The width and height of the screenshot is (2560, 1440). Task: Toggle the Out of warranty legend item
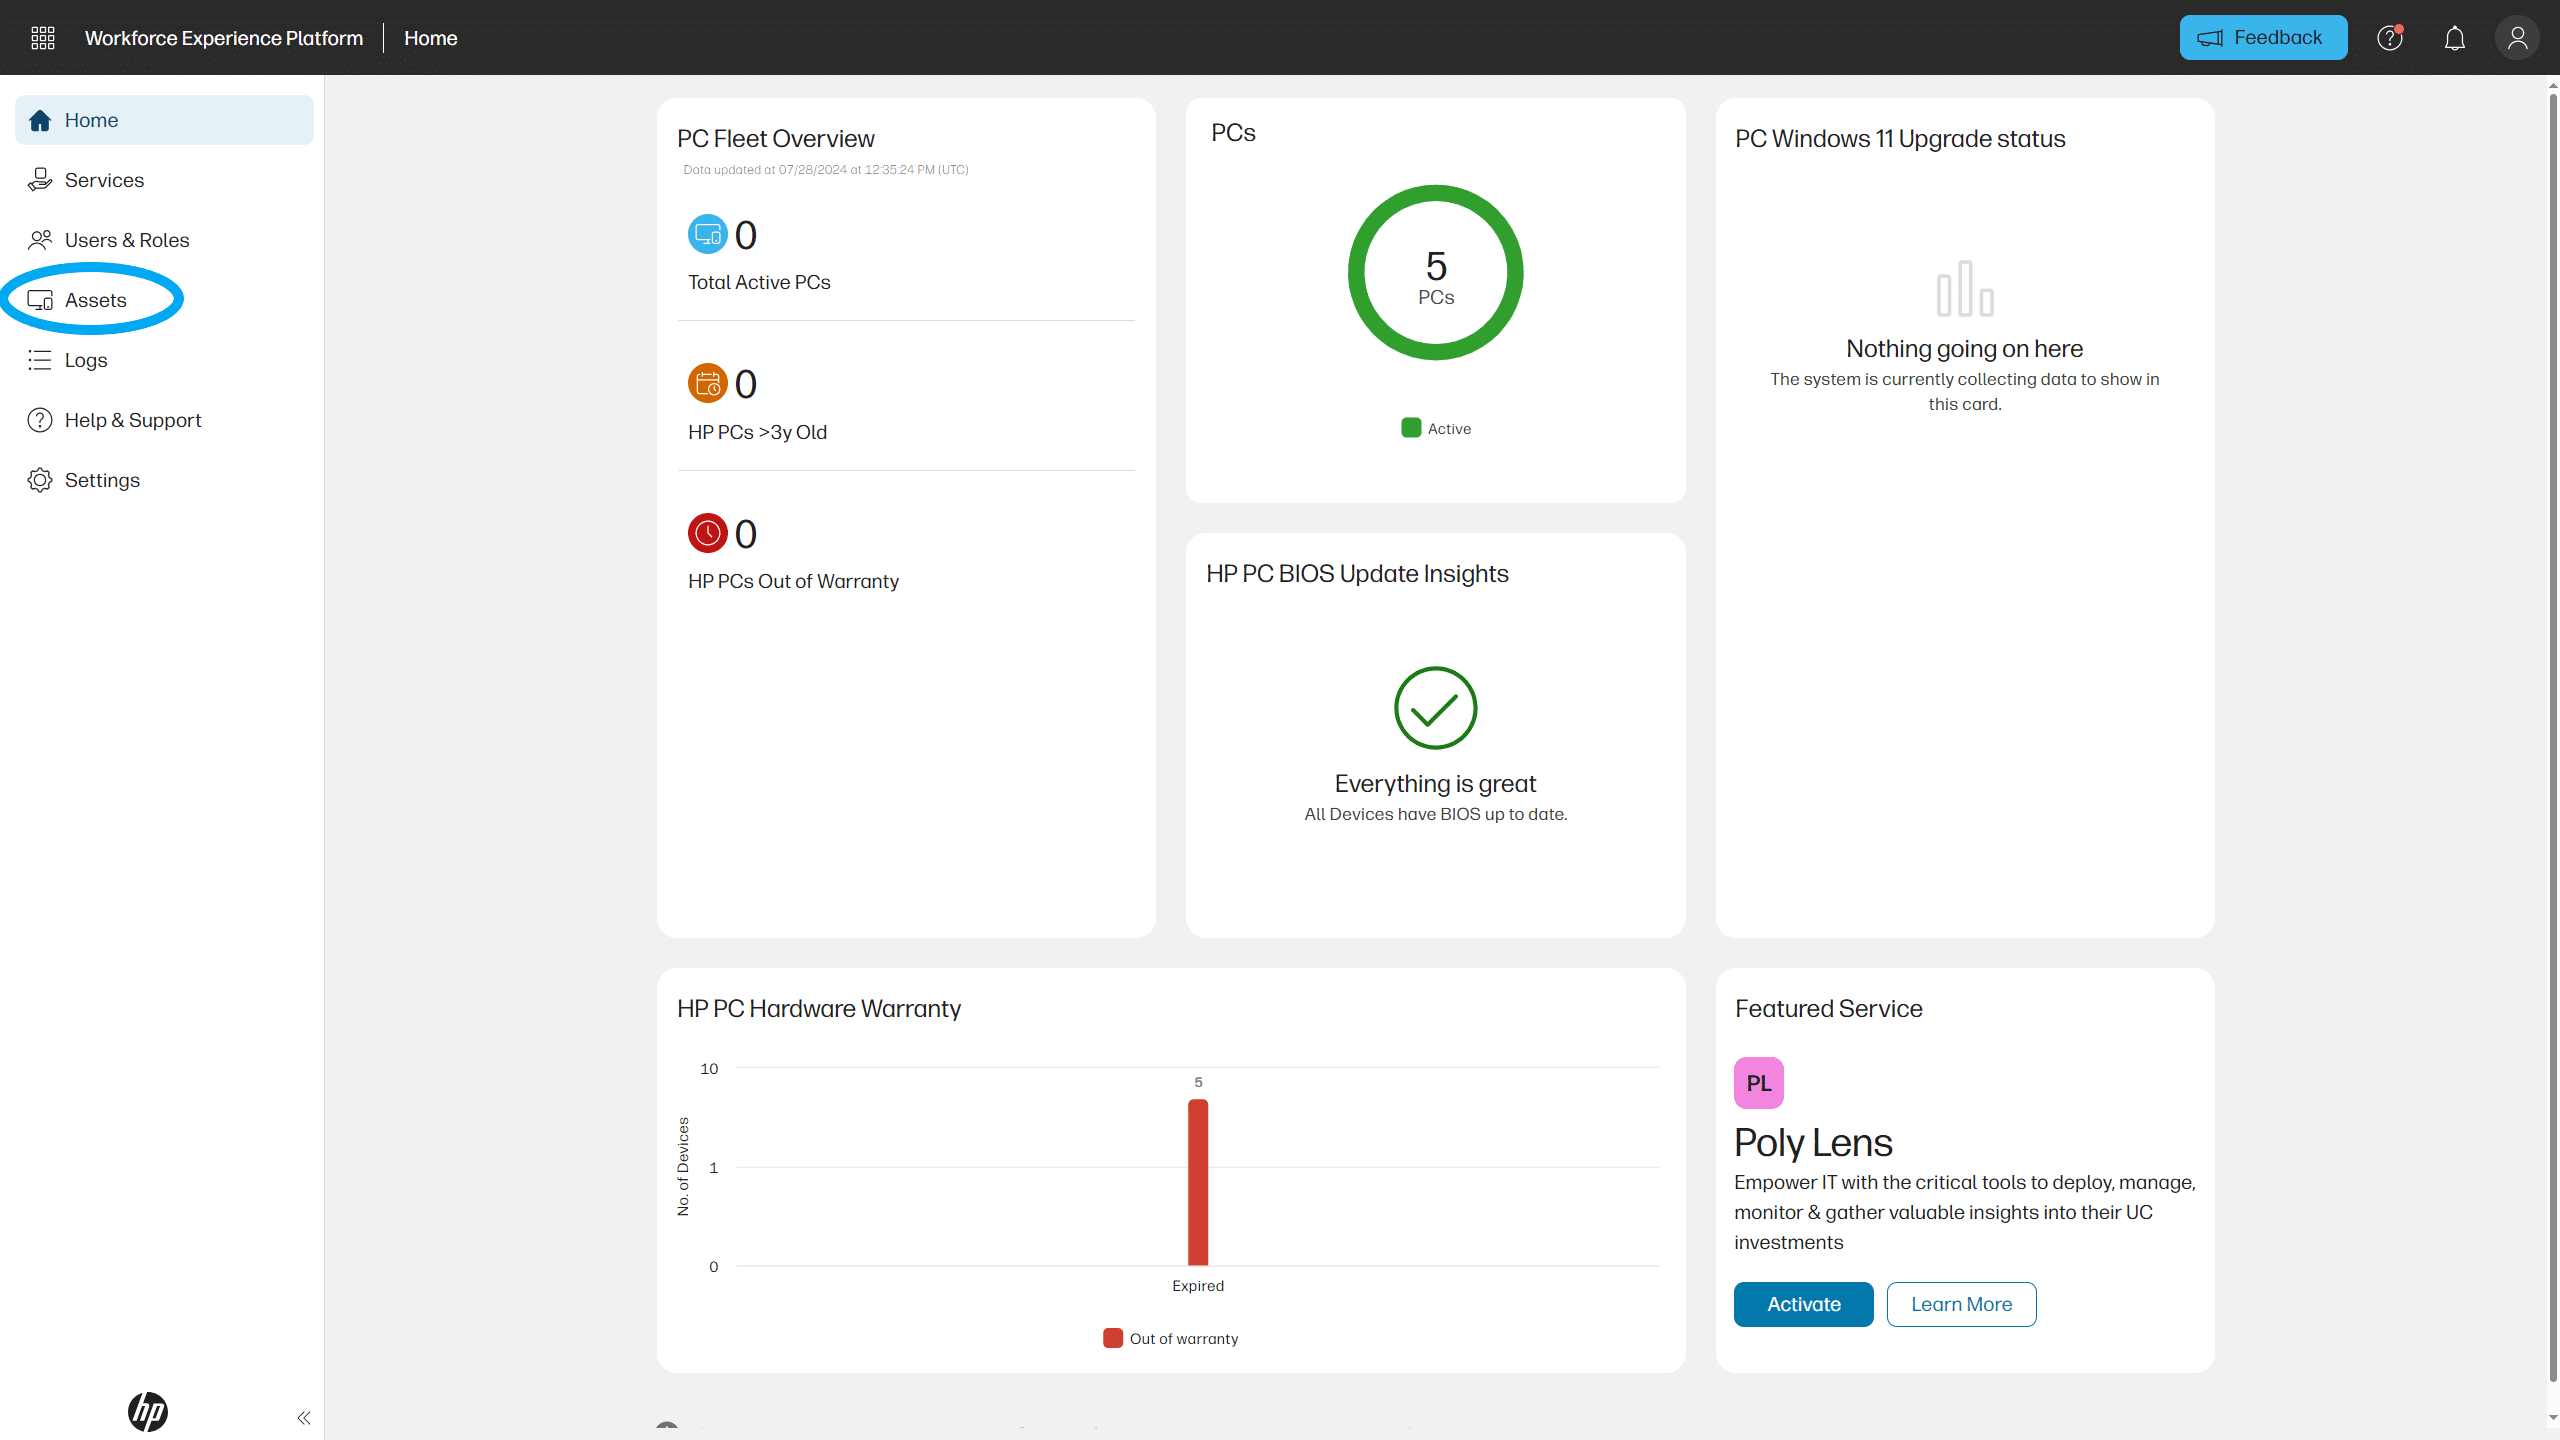pos(1171,1339)
